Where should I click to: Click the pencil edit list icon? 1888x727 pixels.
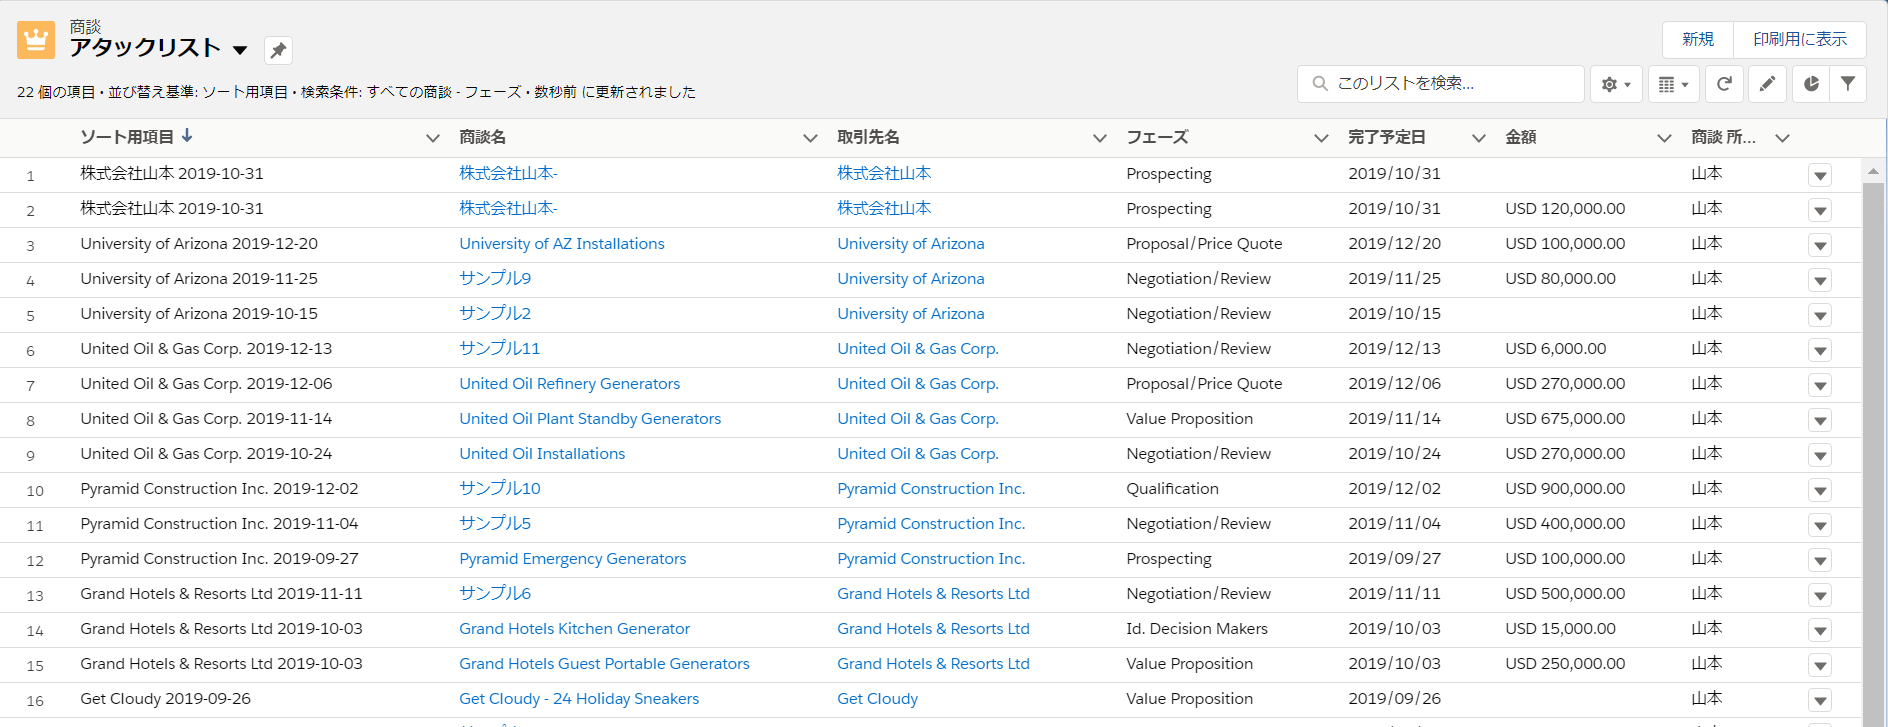pos(1767,84)
